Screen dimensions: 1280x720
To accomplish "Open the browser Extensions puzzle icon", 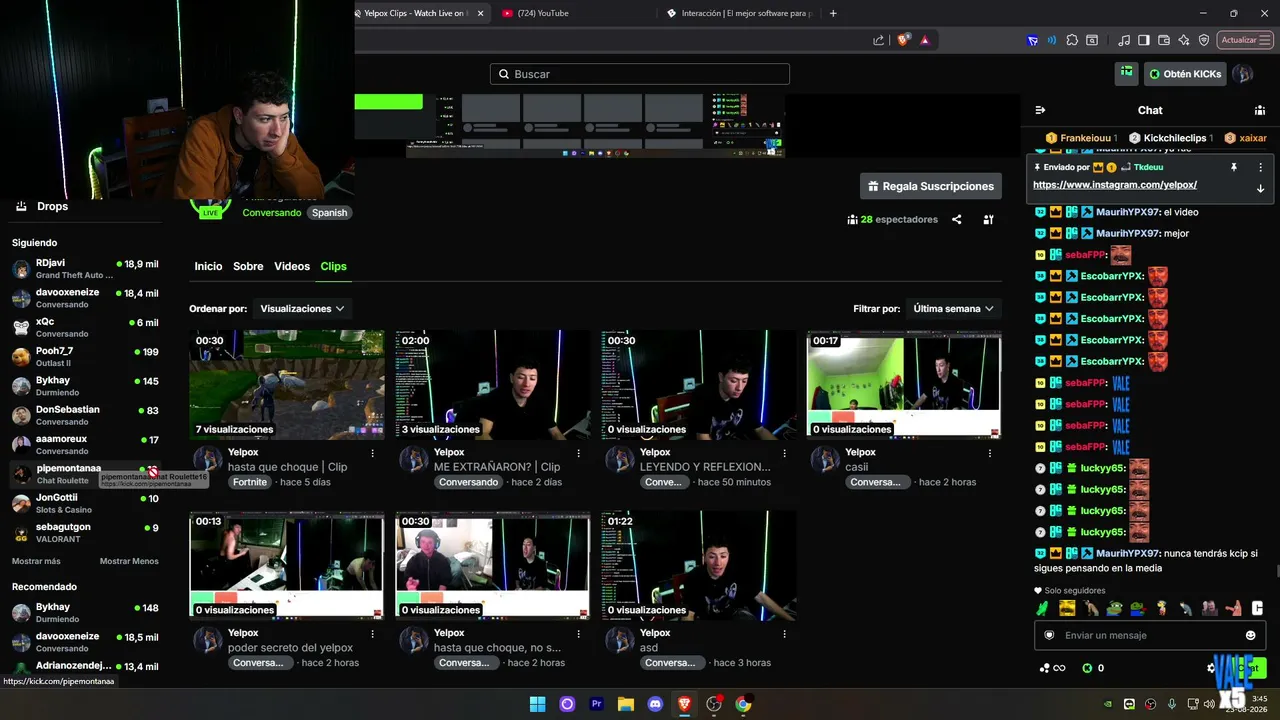I will coord(1071,40).
